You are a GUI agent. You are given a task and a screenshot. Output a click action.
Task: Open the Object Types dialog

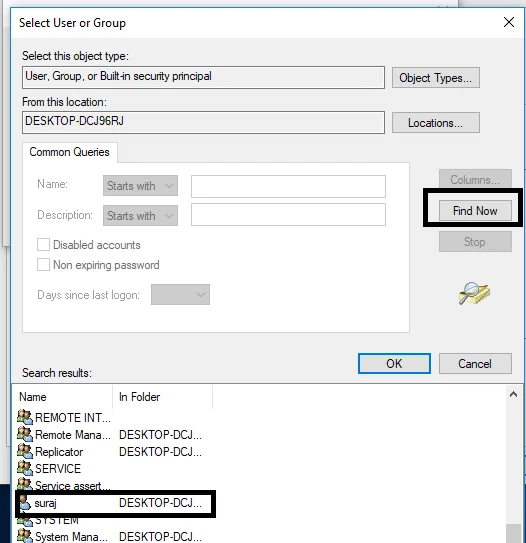click(436, 78)
